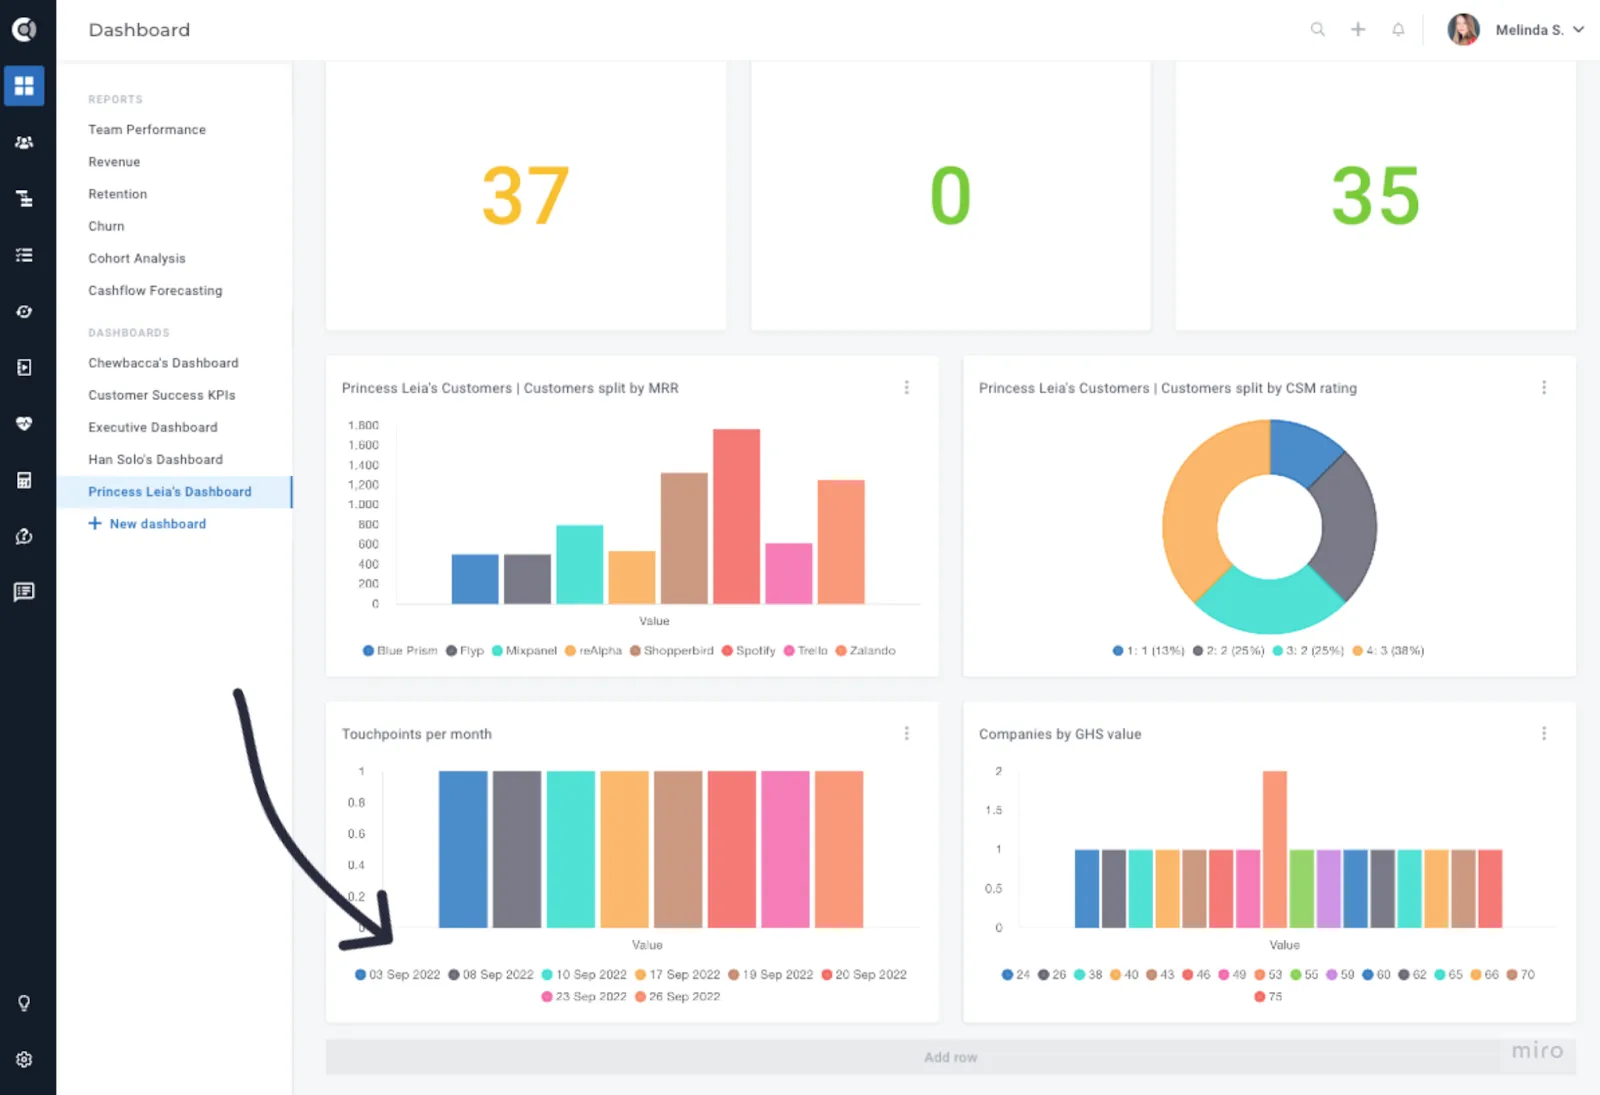Open Cashflow Forecasting report
The image size is (1600, 1095).
point(155,290)
